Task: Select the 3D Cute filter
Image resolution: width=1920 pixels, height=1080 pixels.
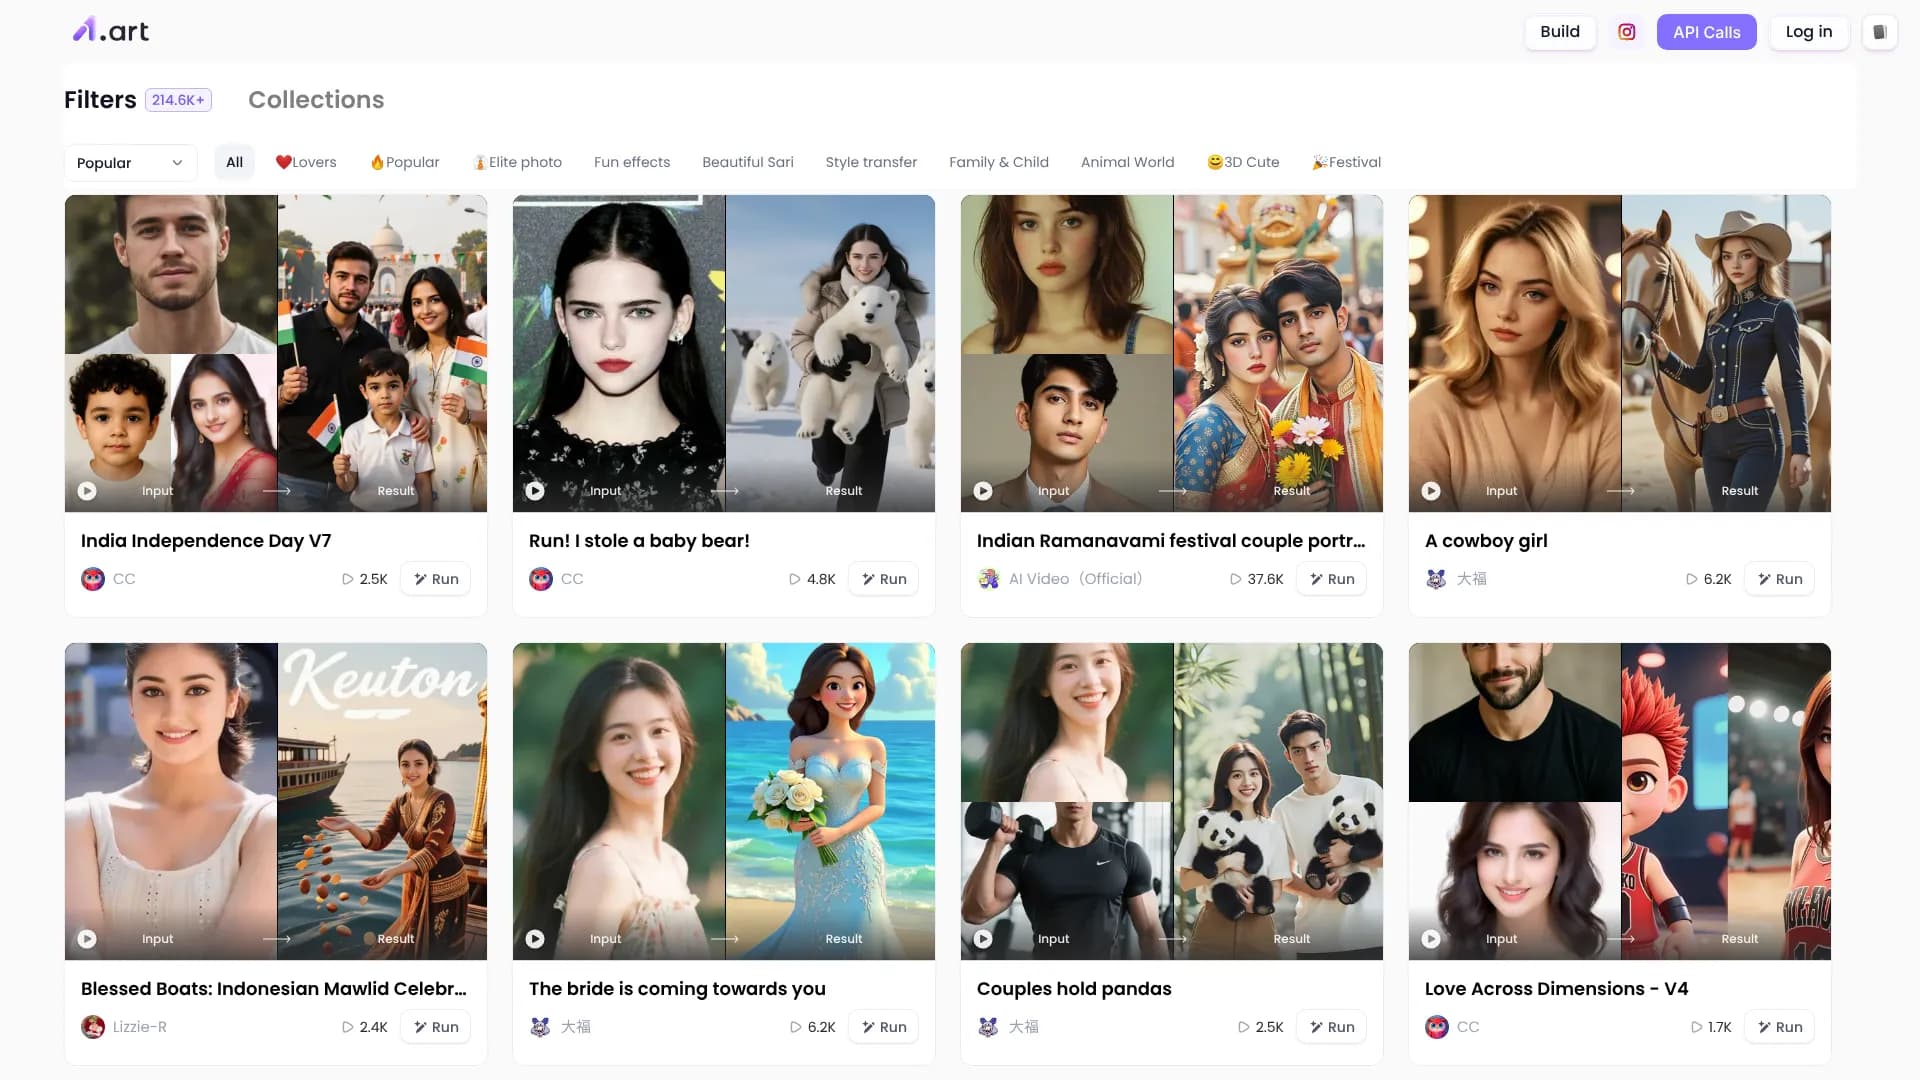Action: (1243, 162)
